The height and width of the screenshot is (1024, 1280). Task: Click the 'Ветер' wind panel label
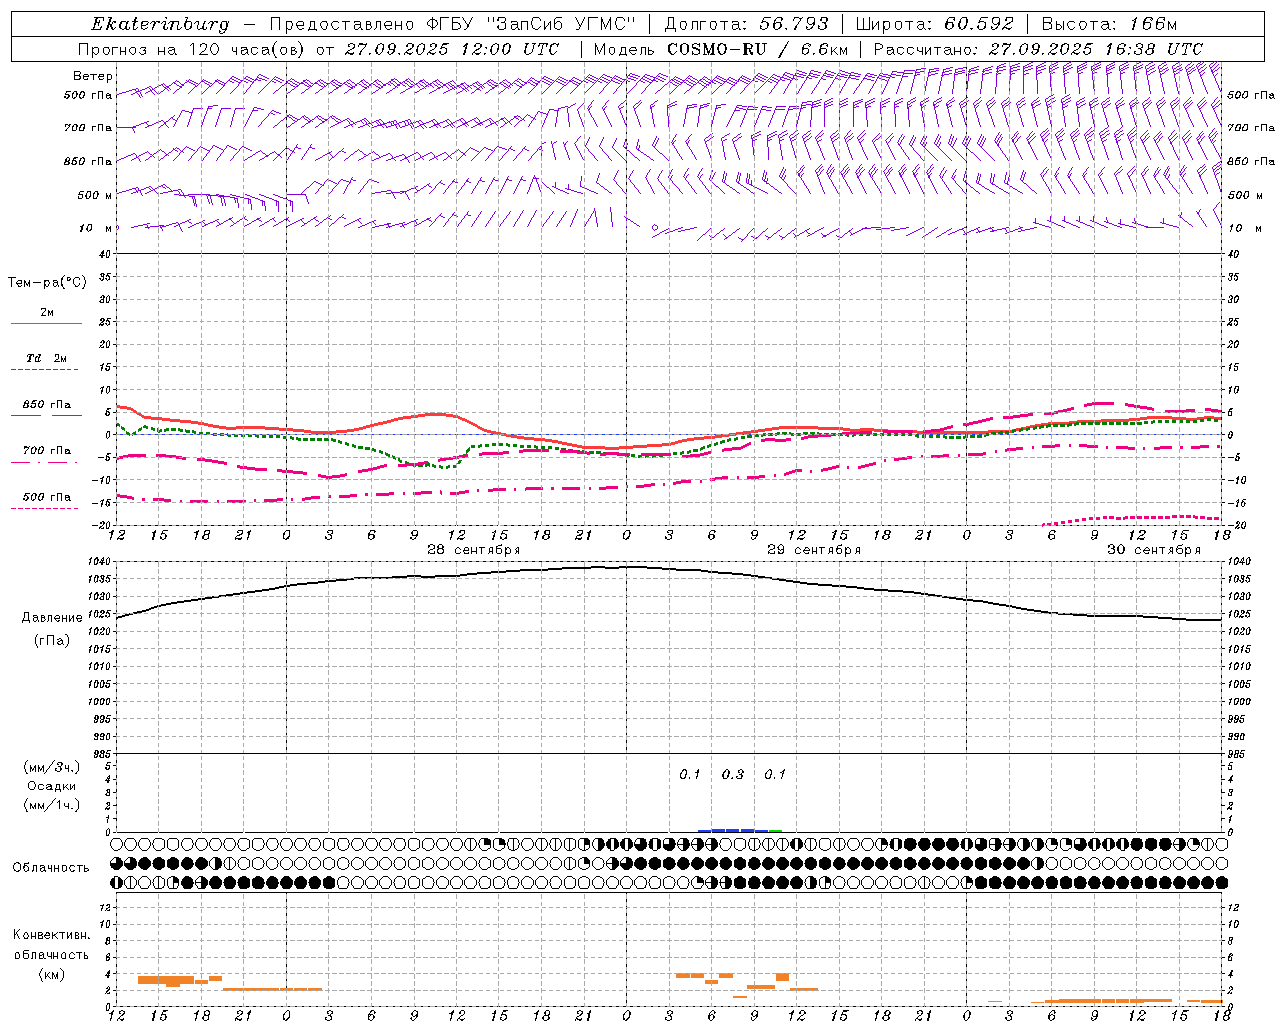92,76
